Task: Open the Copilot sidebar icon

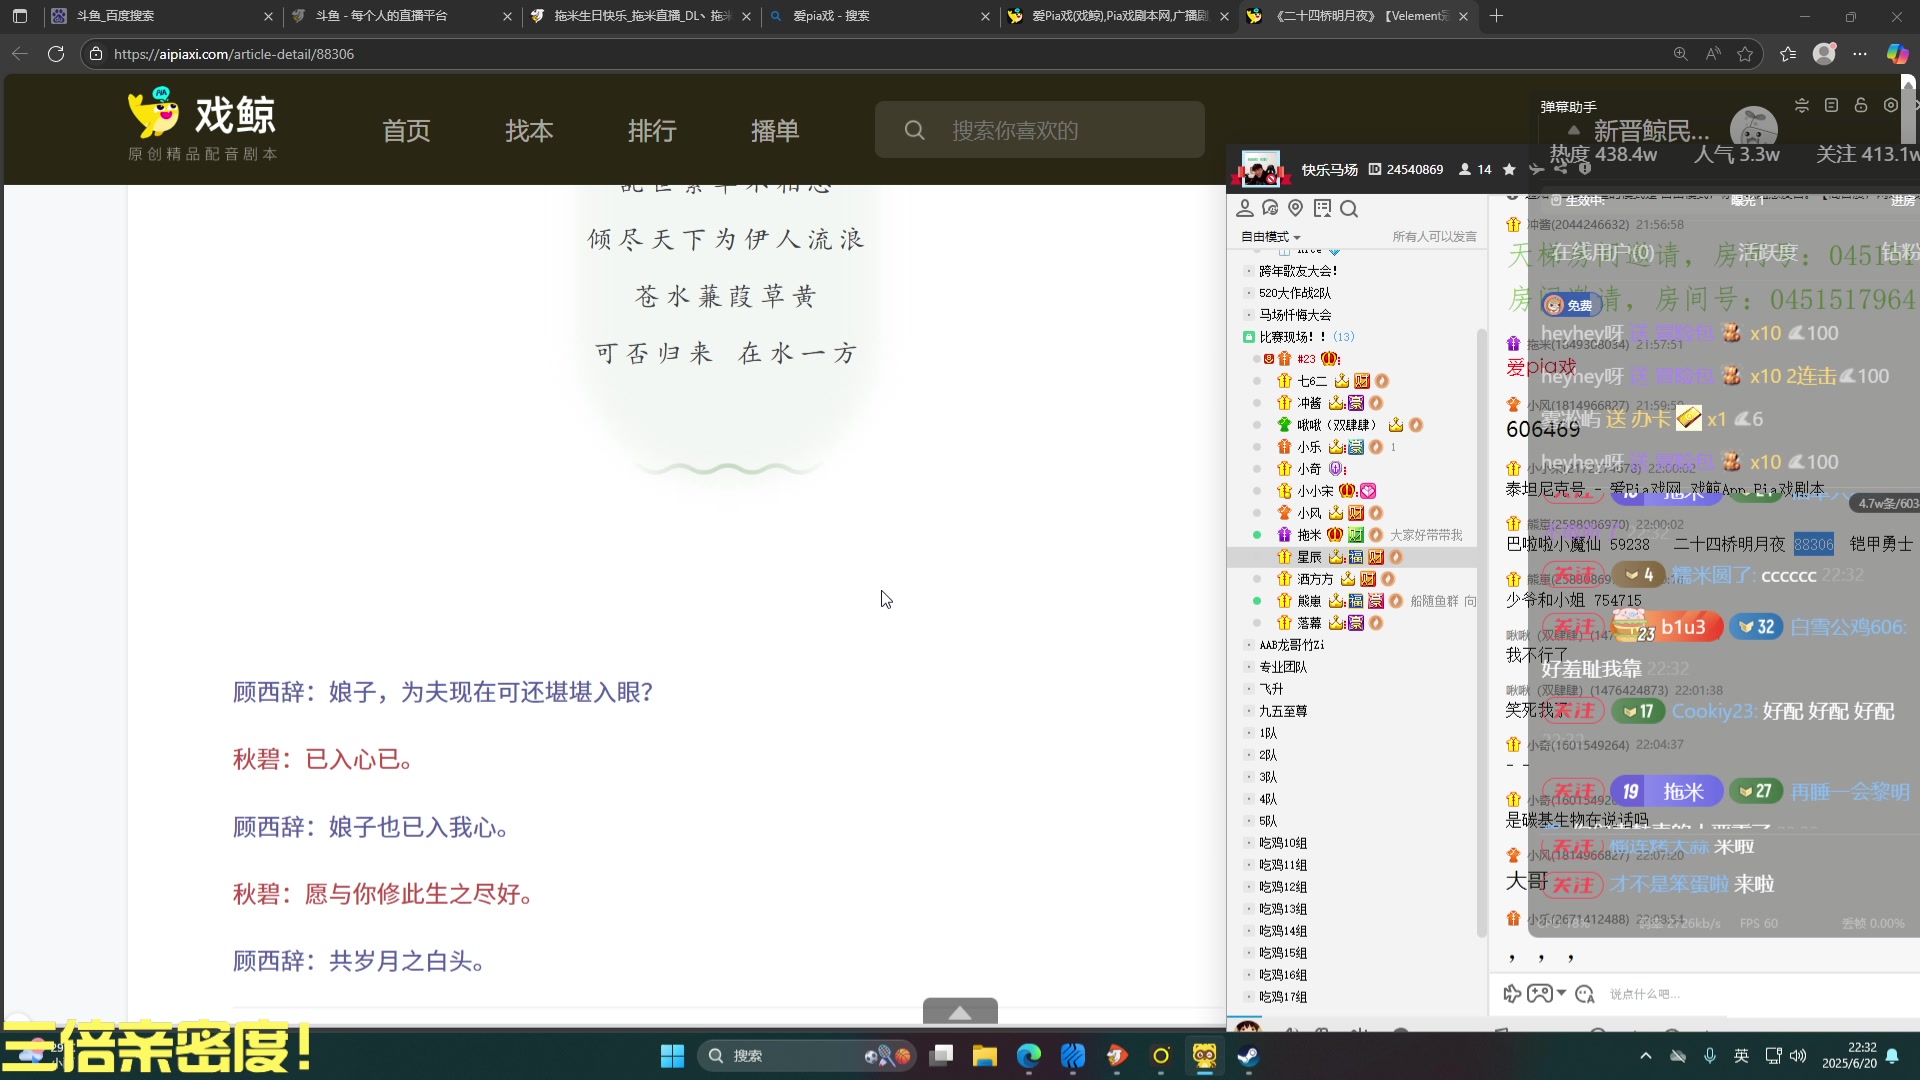Action: point(1897,54)
